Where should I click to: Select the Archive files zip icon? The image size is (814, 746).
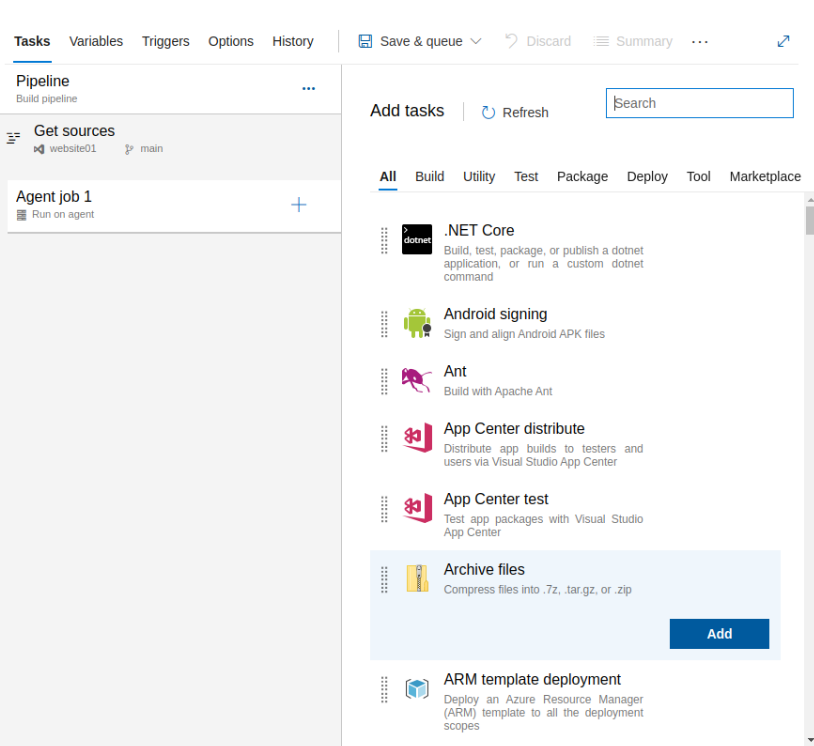[417, 579]
